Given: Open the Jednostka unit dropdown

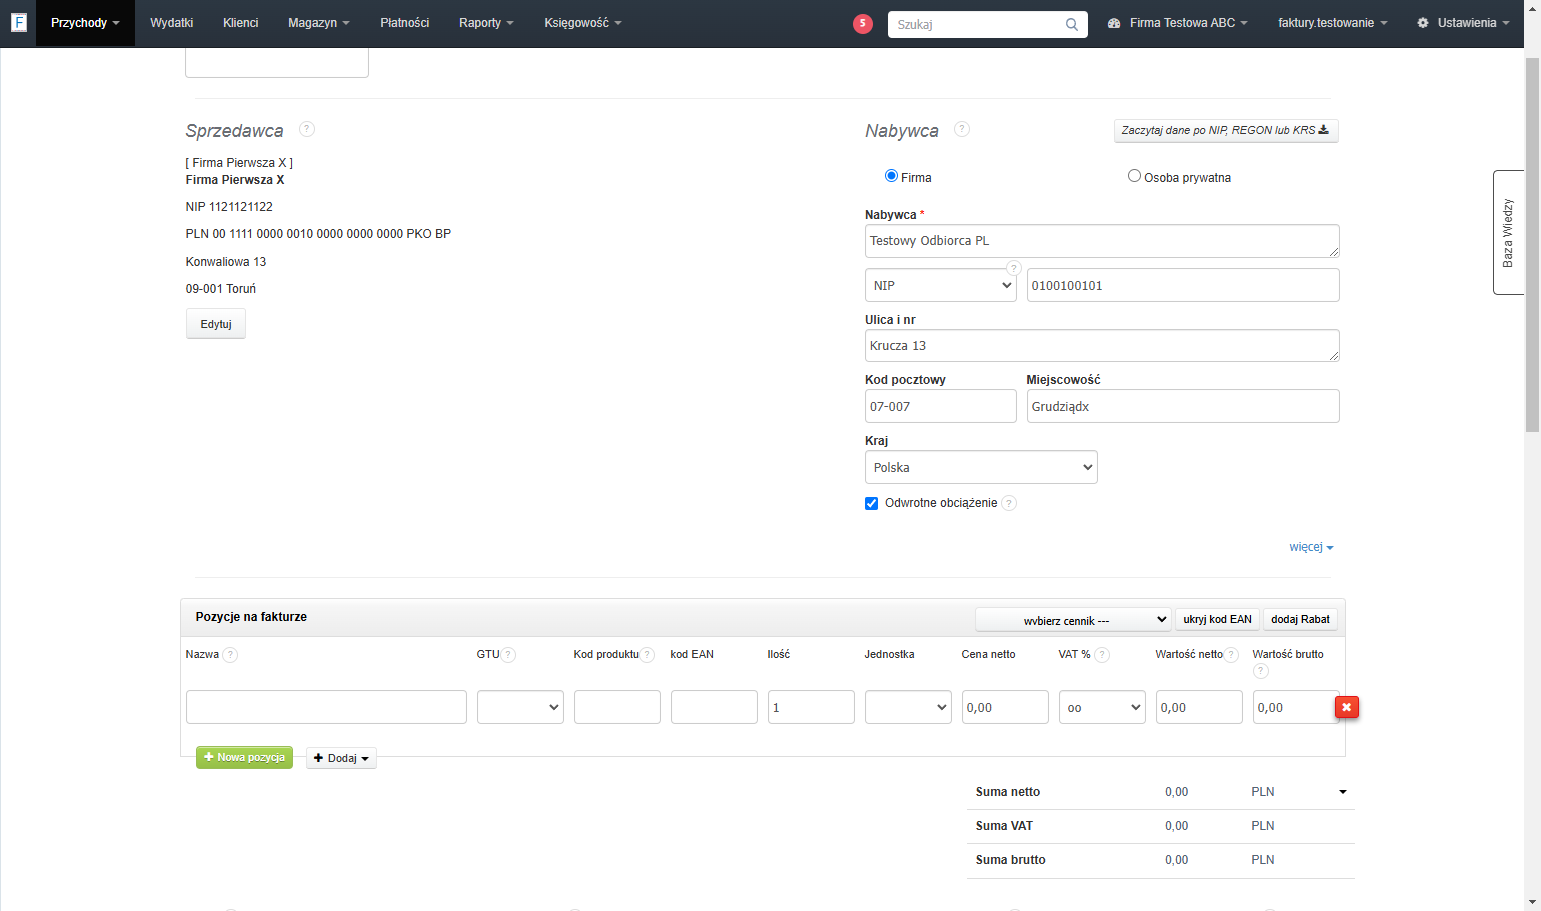Looking at the screenshot, I should [908, 707].
